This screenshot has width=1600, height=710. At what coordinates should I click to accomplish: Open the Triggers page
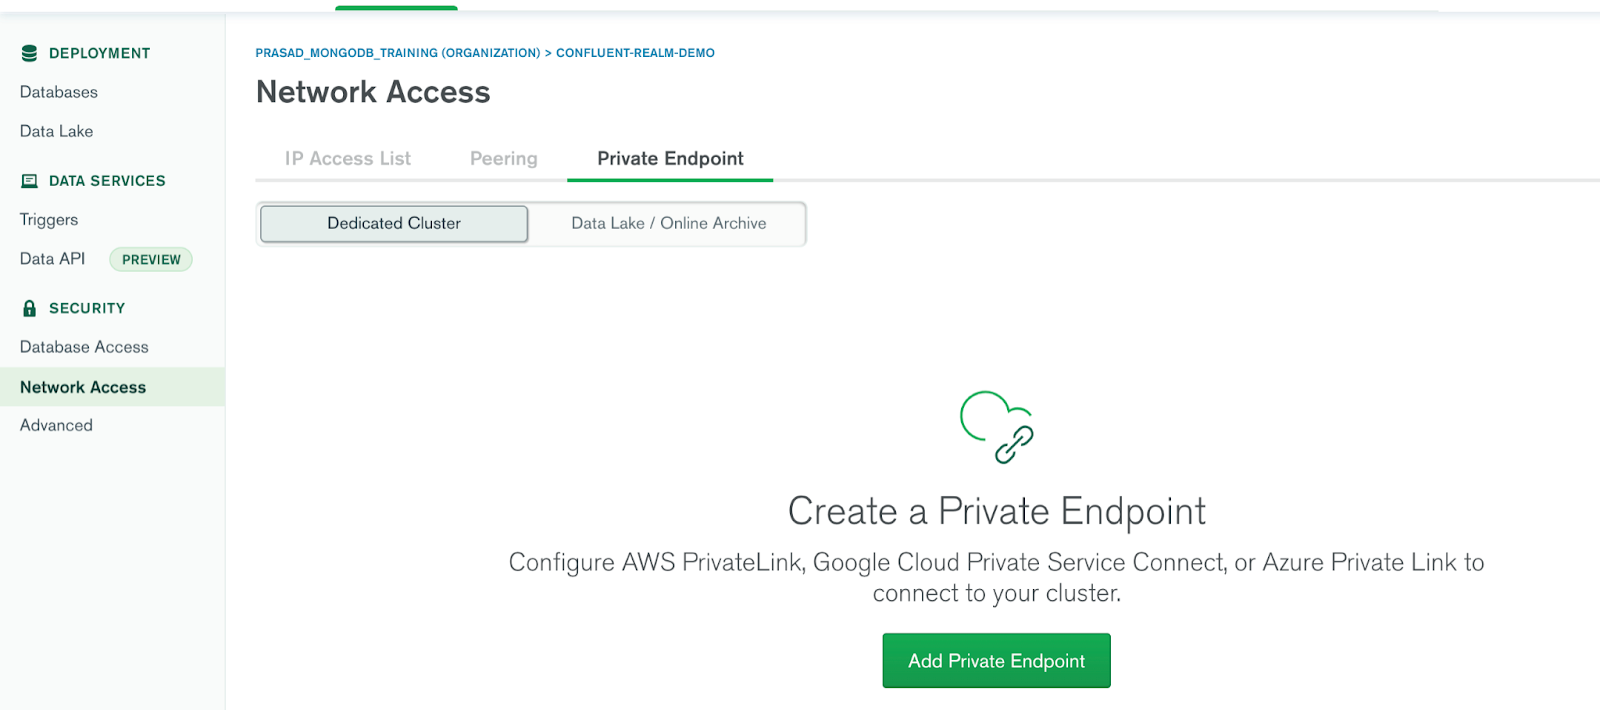coord(49,220)
